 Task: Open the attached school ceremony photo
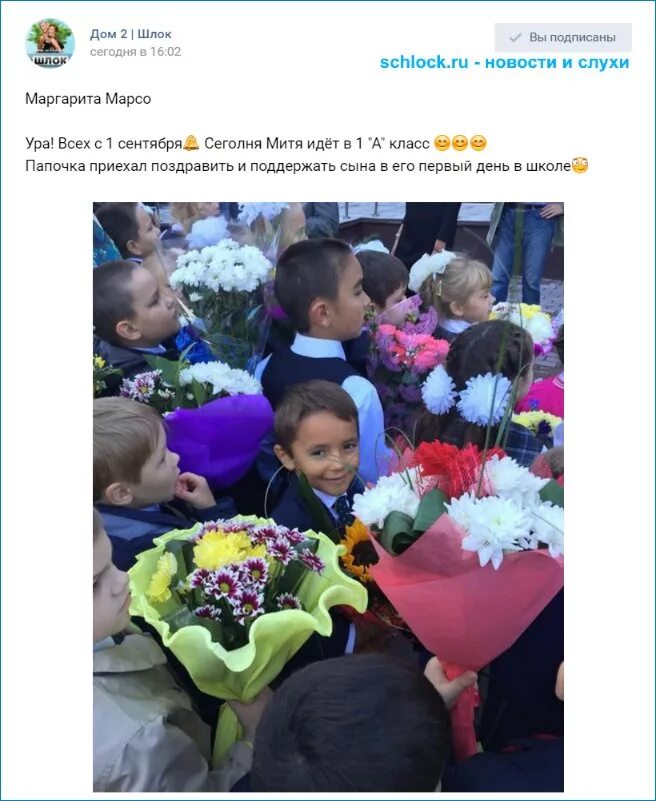pos(328,497)
